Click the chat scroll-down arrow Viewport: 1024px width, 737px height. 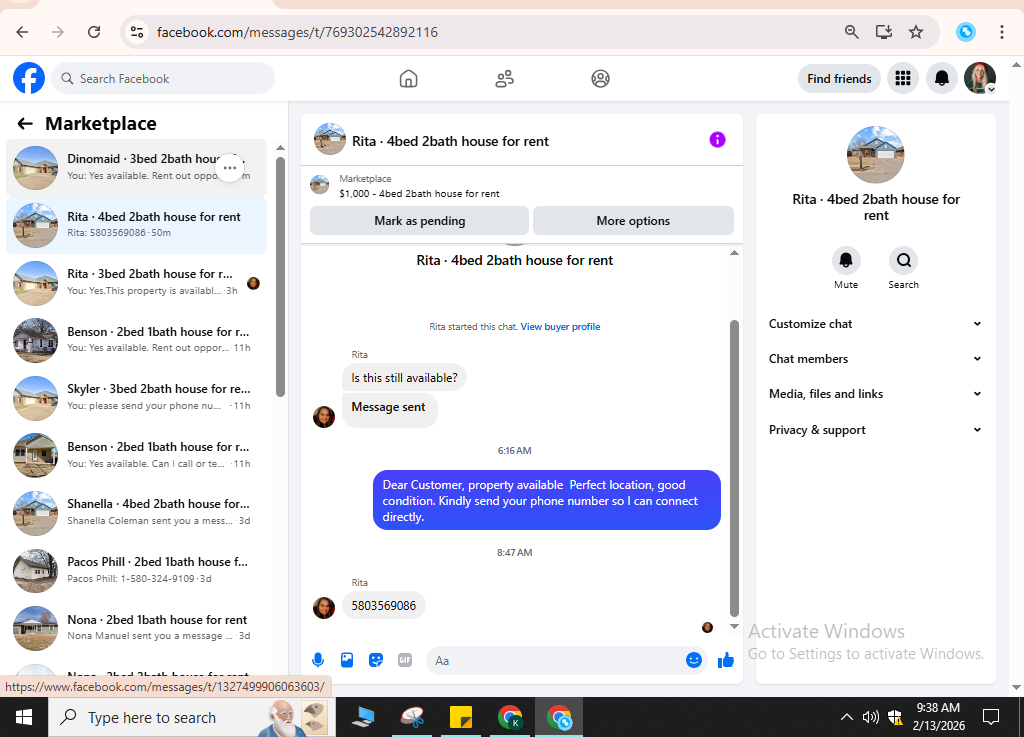(734, 627)
